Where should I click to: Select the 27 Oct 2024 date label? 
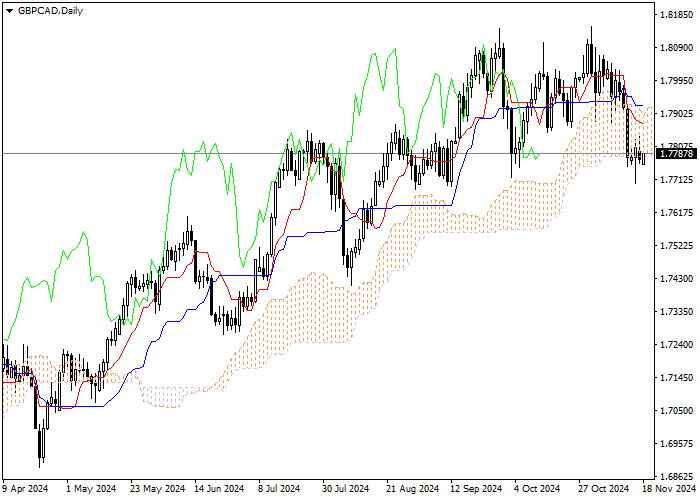click(604, 489)
